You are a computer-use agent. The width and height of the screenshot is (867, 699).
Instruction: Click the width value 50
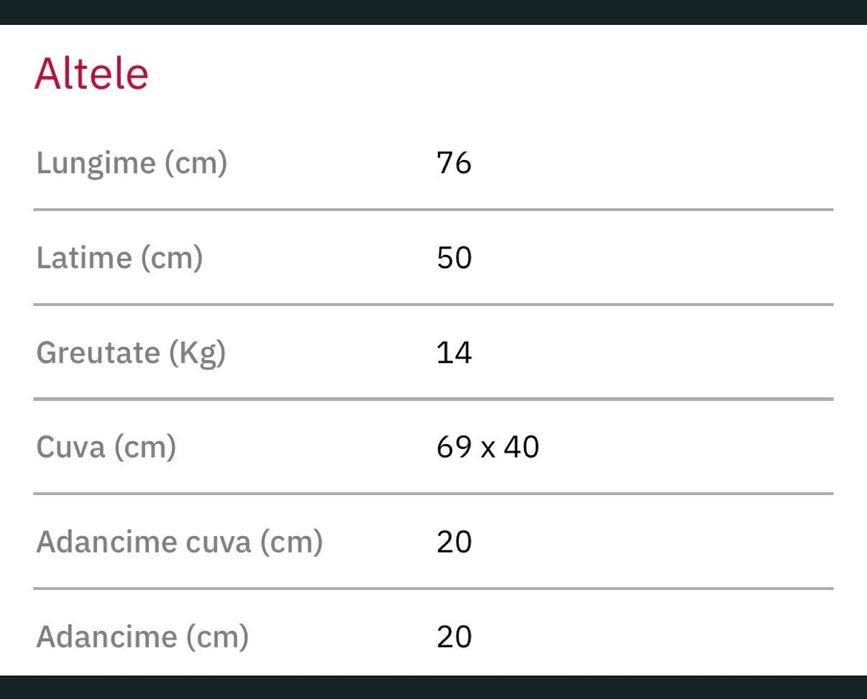[x=454, y=258]
